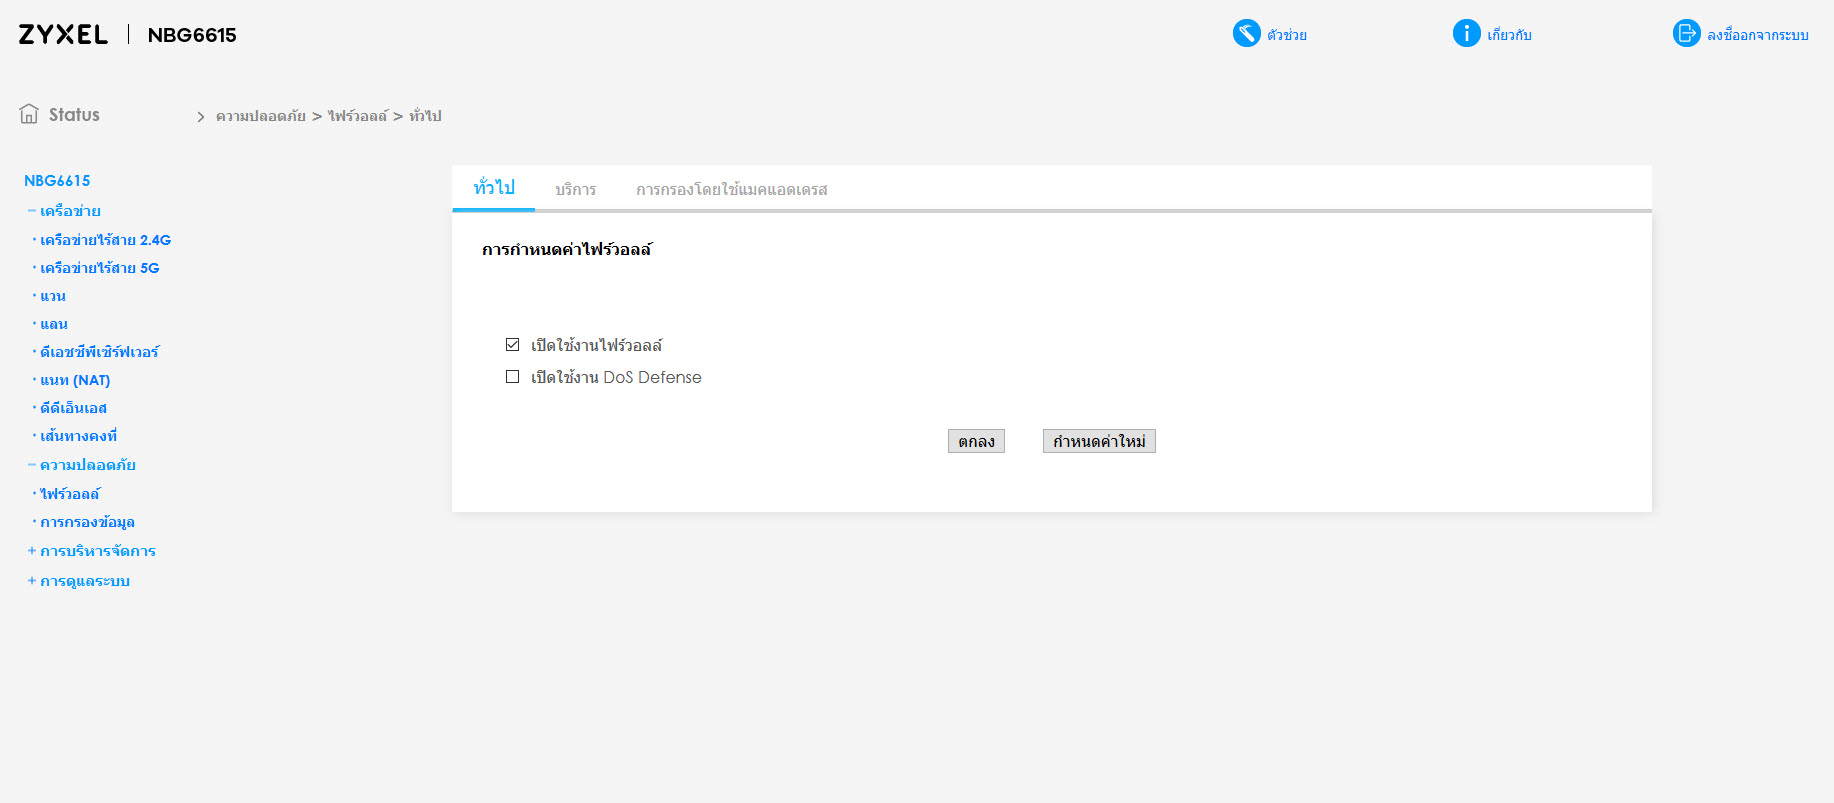The width and height of the screenshot is (1834, 803).
Task: Click the Status home icon
Action: tap(29, 114)
